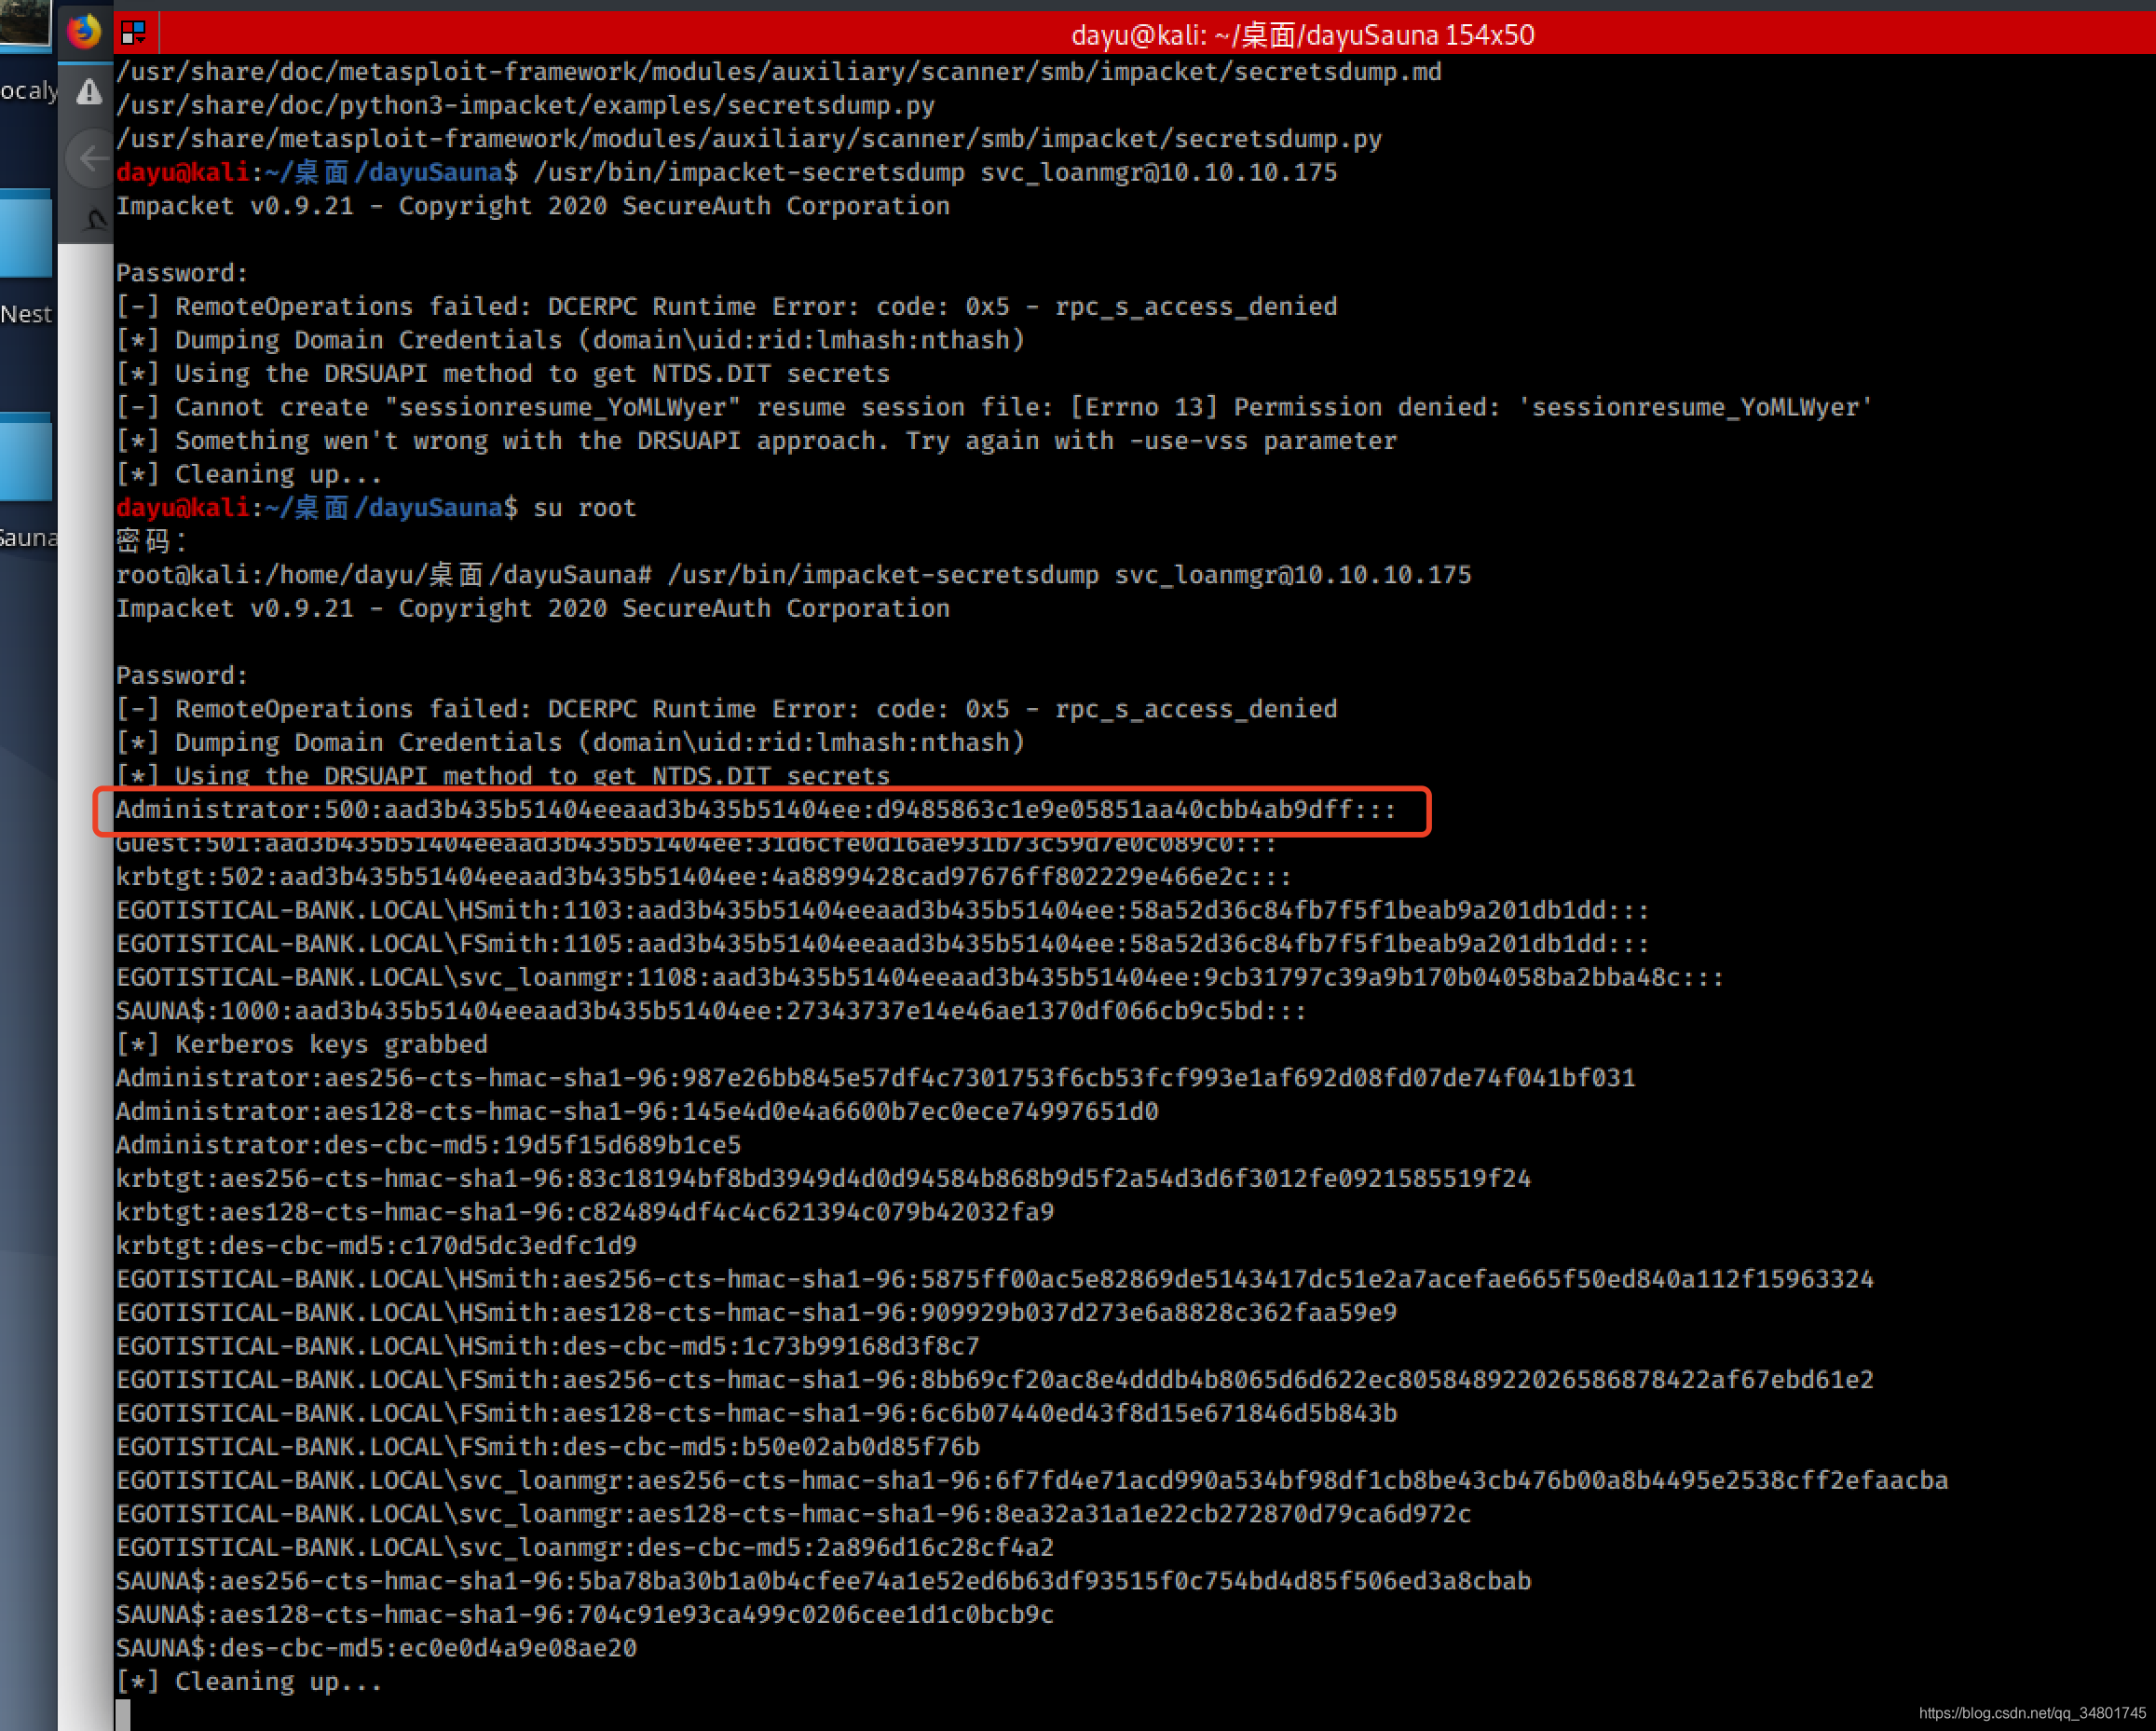
Task: Click the HSmith:1103 hash line
Action: pyautogui.click(x=883, y=911)
